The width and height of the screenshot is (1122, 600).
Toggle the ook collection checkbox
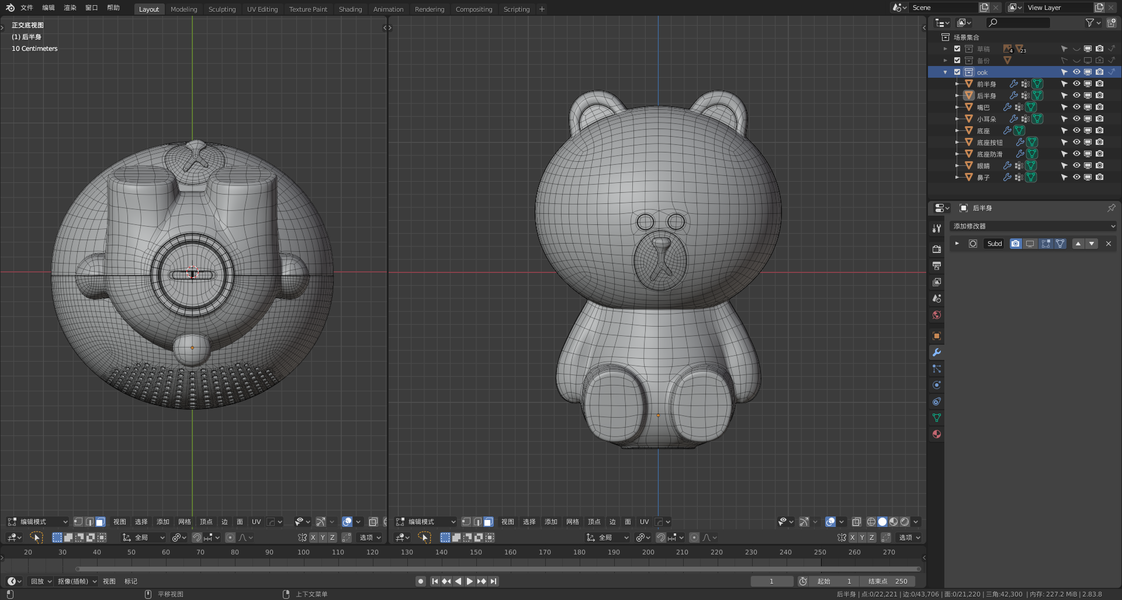tap(957, 72)
